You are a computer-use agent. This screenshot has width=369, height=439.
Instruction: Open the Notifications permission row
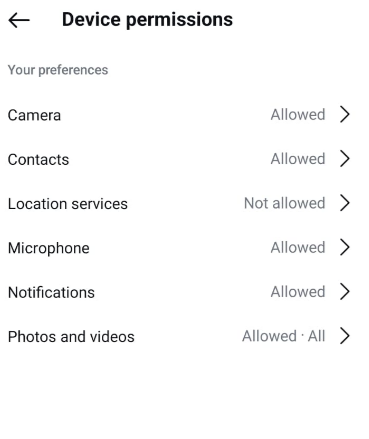(x=184, y=292)
